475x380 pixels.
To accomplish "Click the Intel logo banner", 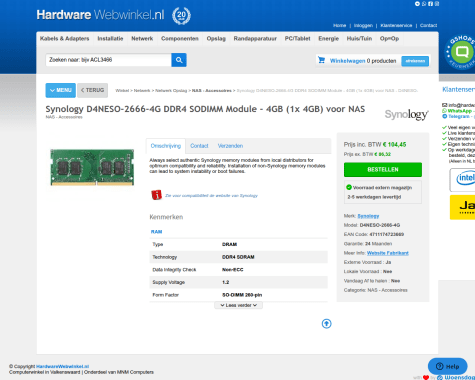I will [x=463, y=180].
